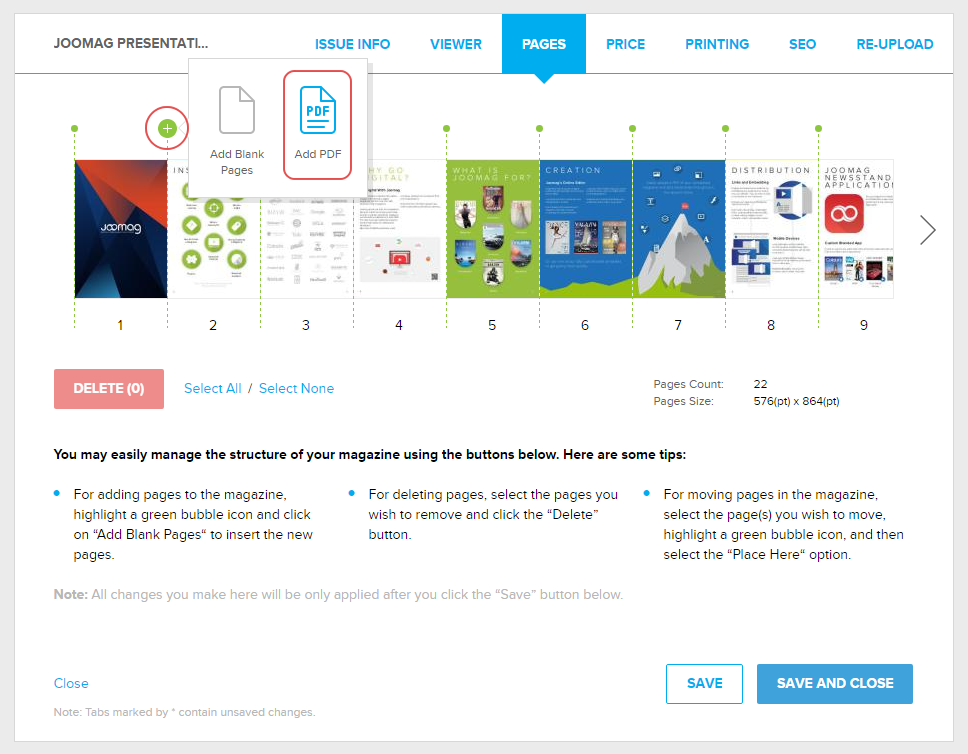Viewport: 968px width, 754px height.
Task: Click the green bubble between pages 6 and 7
Action: 632,128
